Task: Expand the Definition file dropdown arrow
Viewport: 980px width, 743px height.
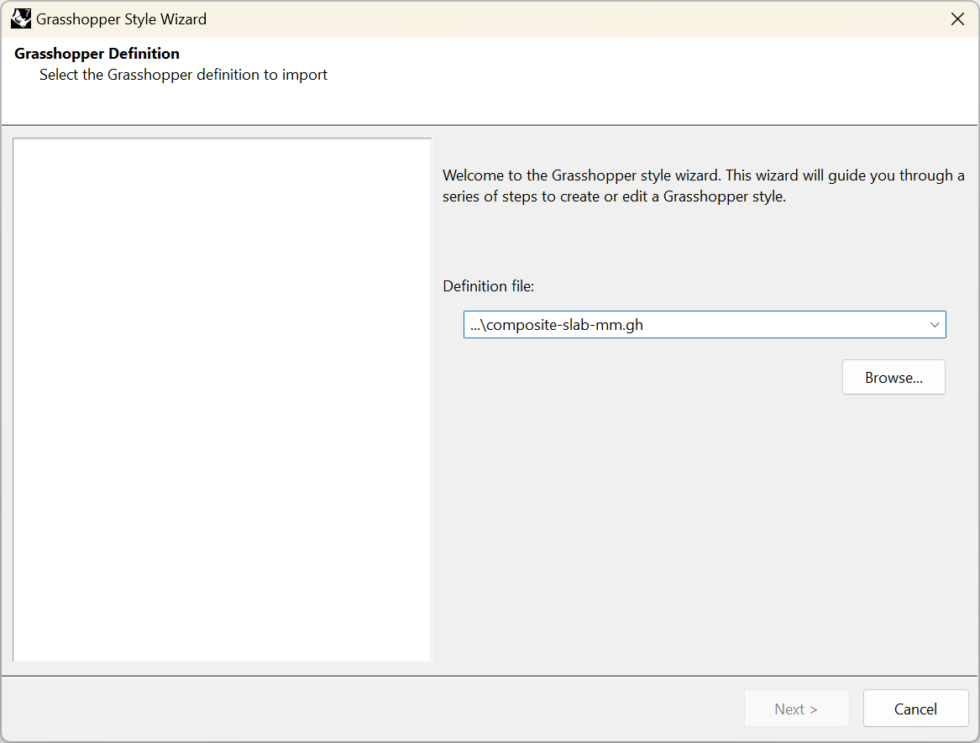Action: (934, 325)
